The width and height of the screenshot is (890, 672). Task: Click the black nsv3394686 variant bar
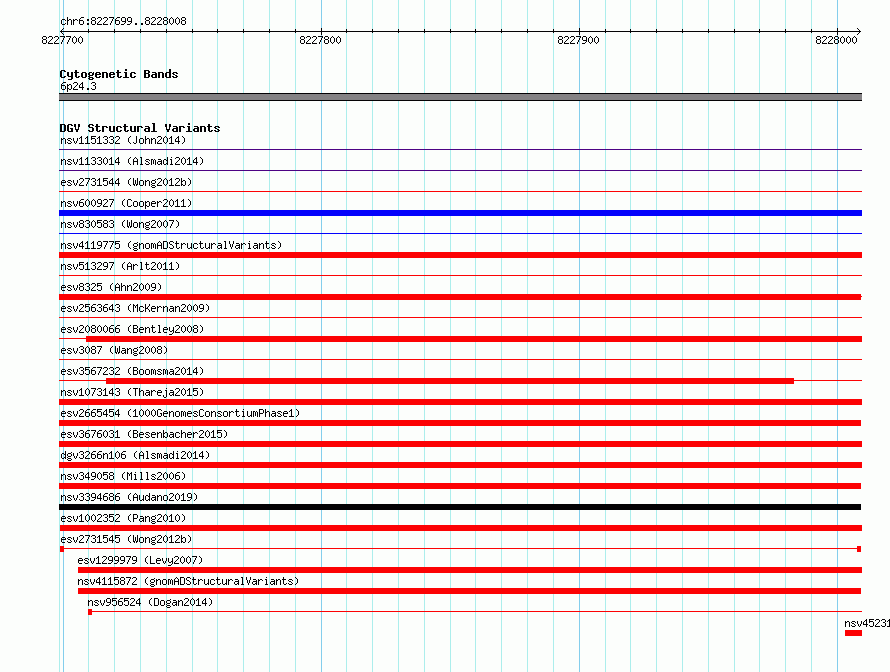pyautogui.click(x=460, y=507)
